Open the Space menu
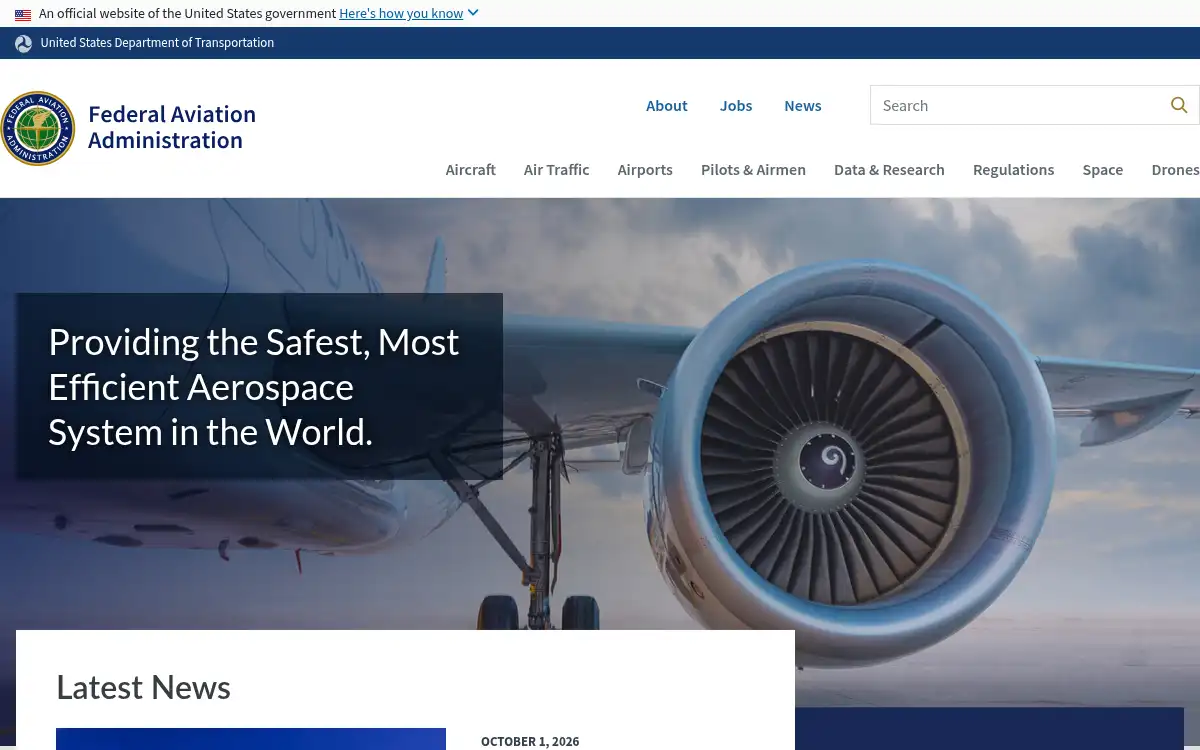Screen dimensions: 1200x750 pyautogui.click(x=1103, y=170)
